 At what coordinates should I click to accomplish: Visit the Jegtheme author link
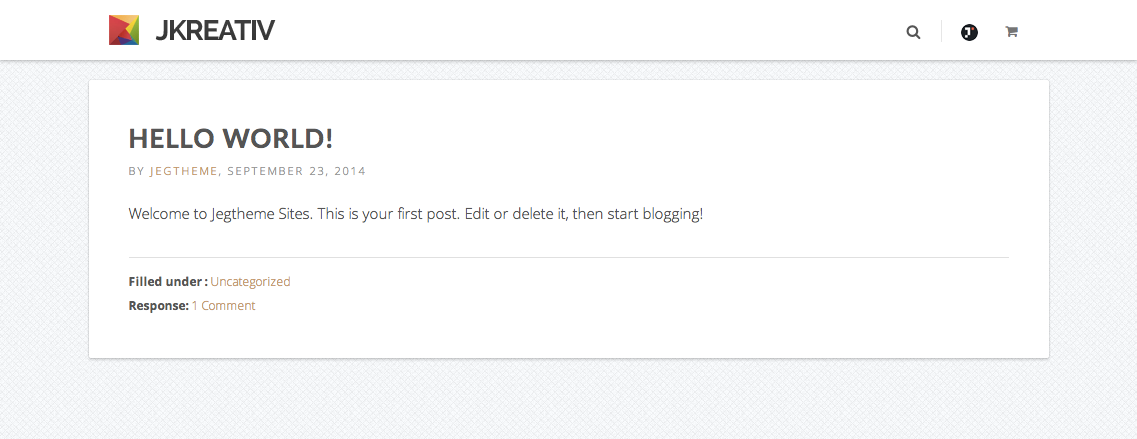click(184, 171)
